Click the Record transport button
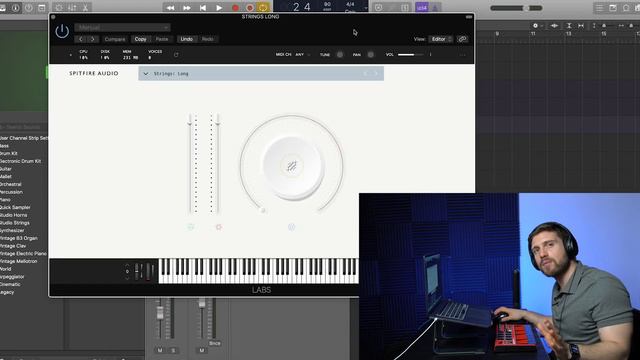The width and height of the screenshot is (640, 360). pyautogui.click(x=235, y=7)
